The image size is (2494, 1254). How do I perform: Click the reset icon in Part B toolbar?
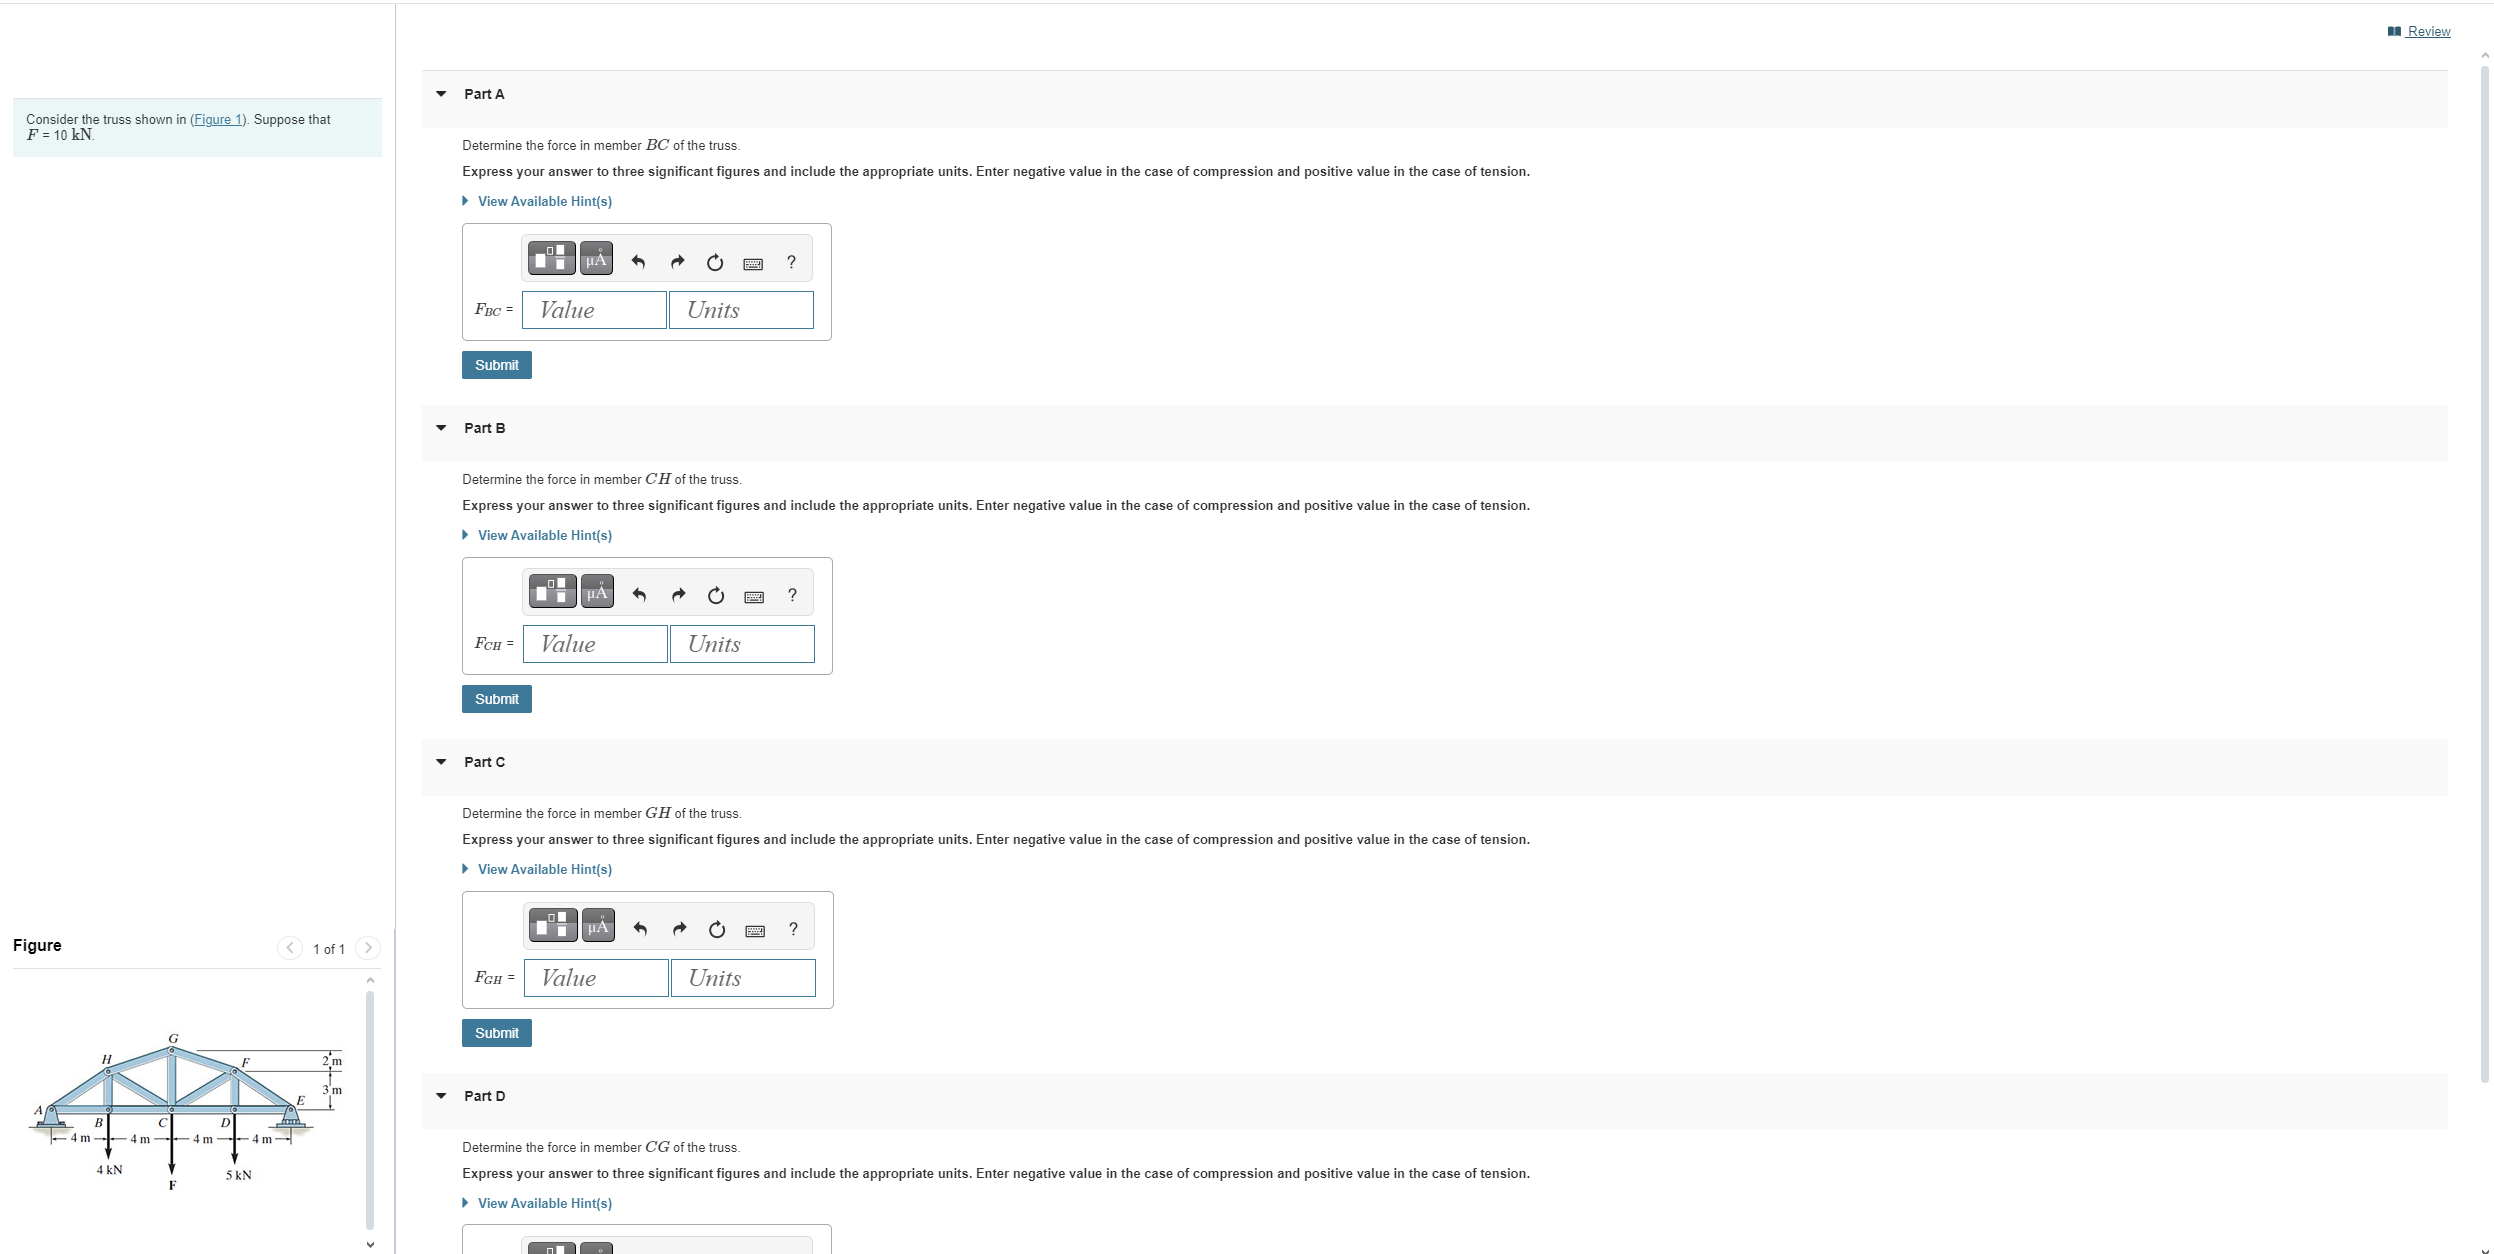[716, 595]
